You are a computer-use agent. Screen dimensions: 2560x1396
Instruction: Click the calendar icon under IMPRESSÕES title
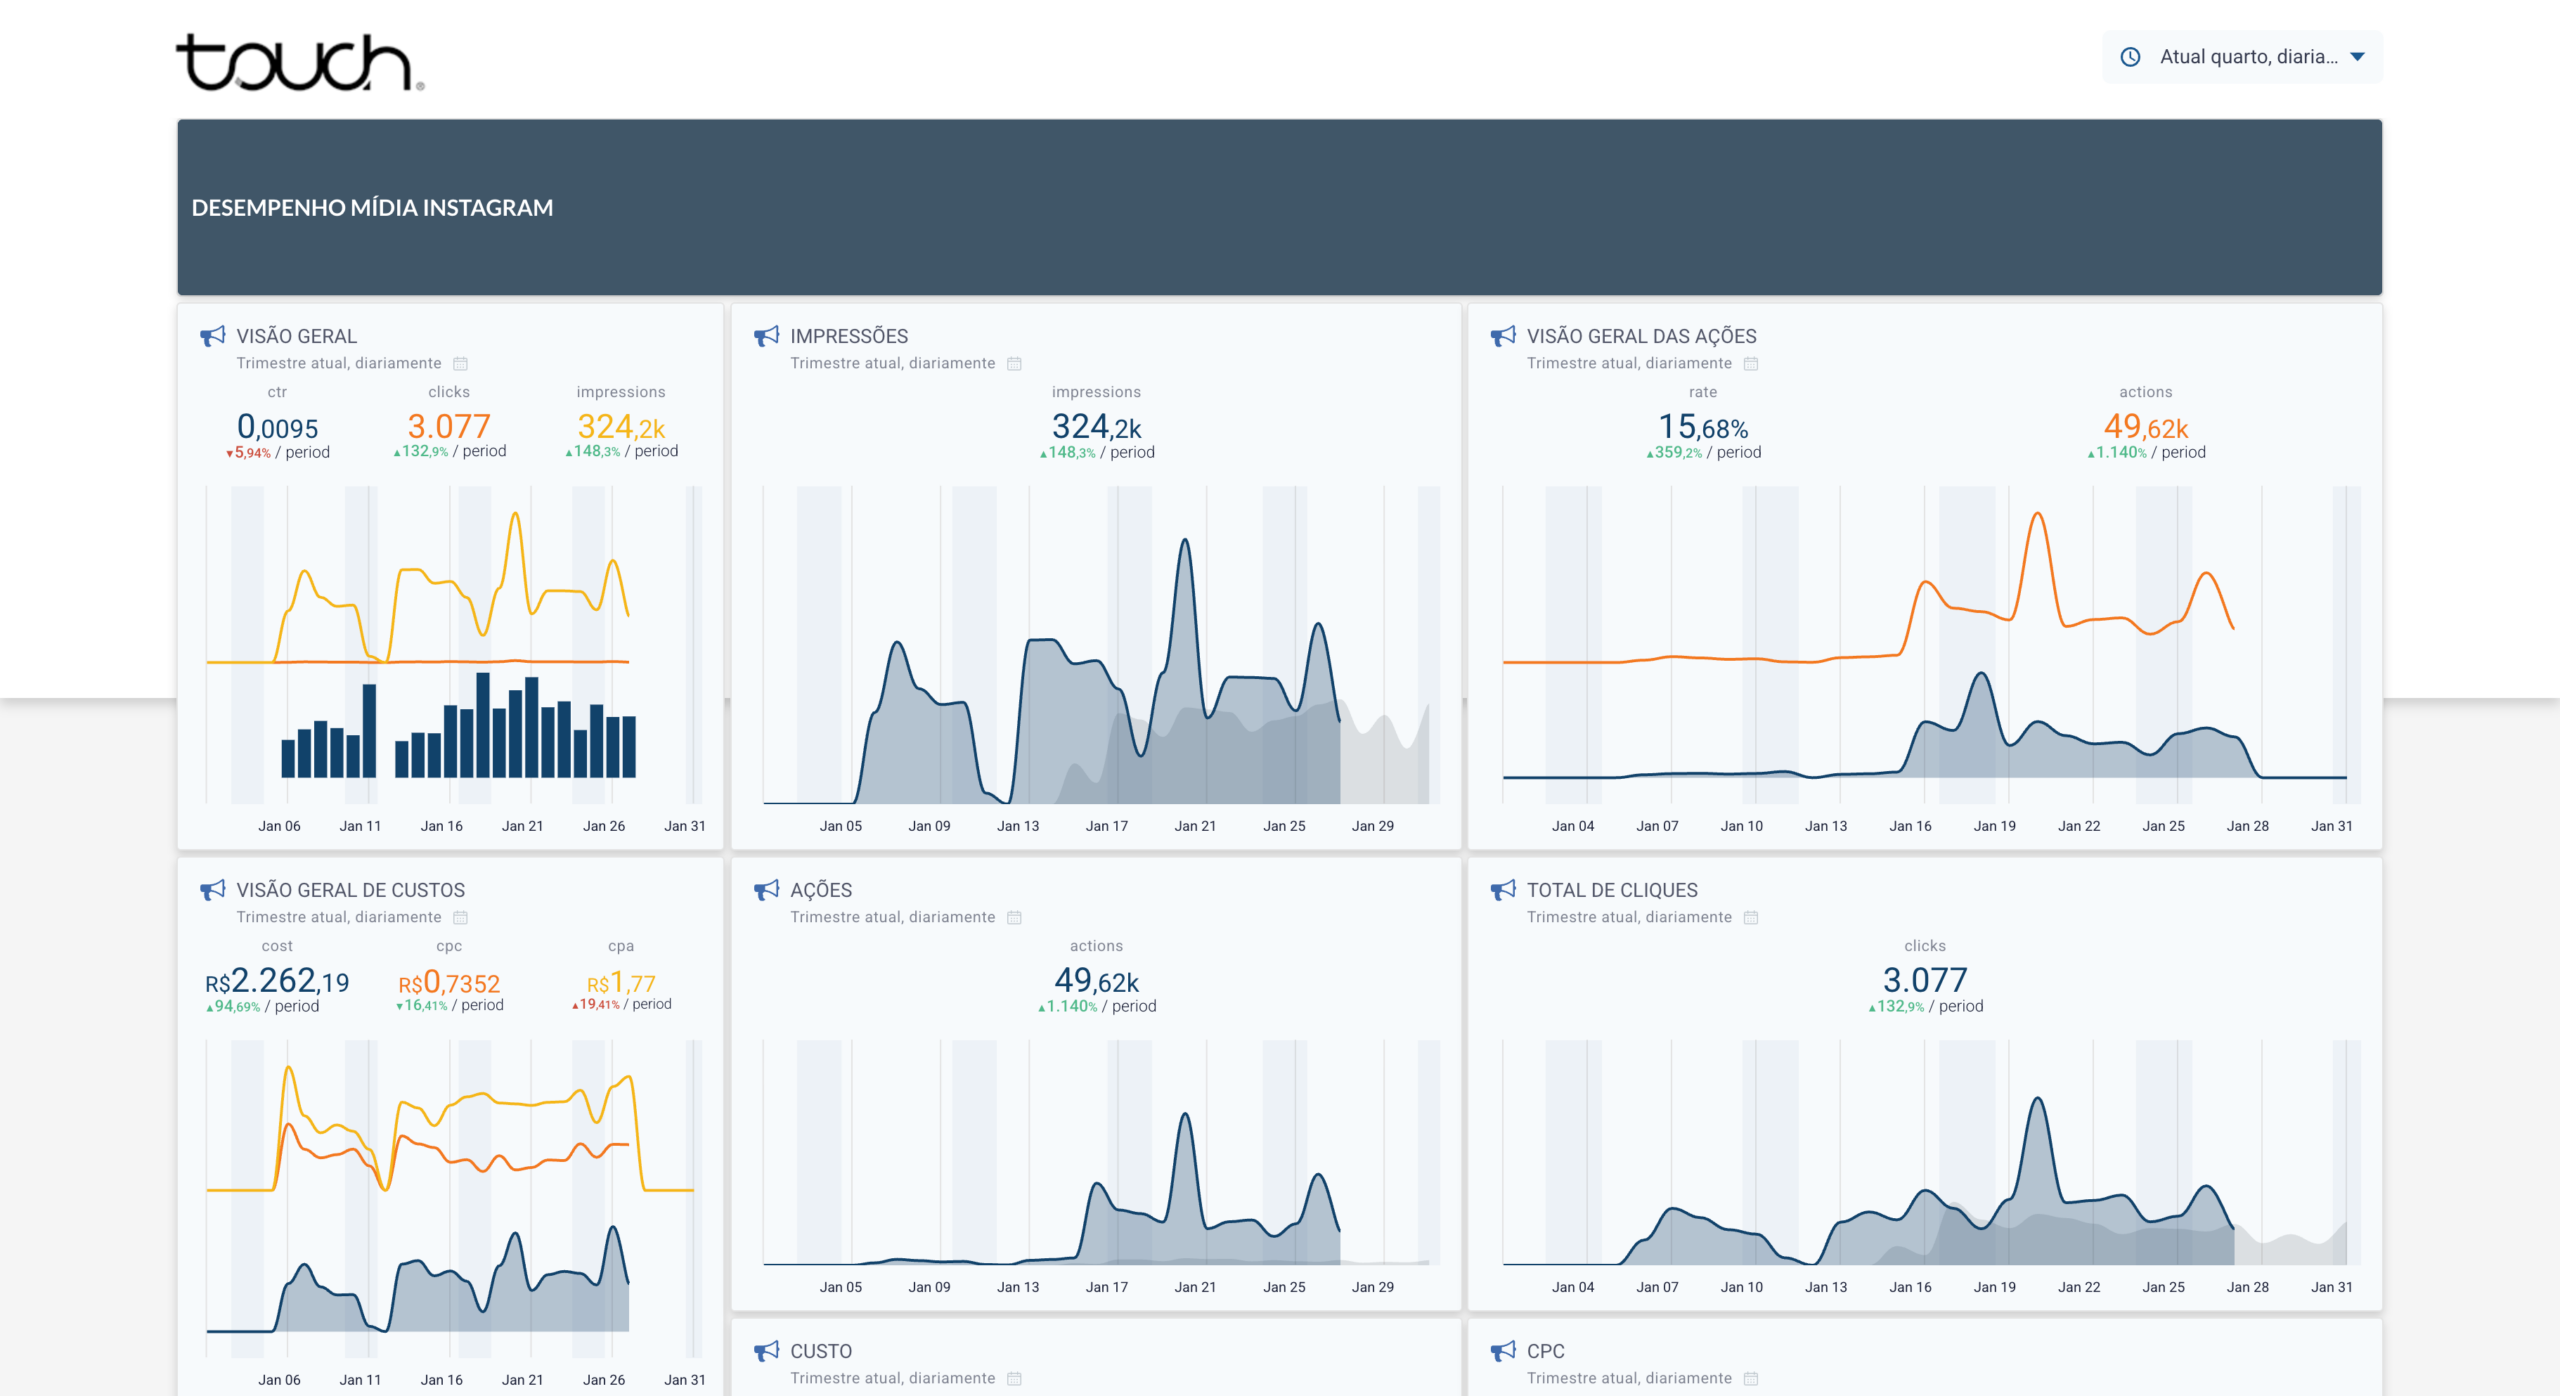tap(1014, 364)
